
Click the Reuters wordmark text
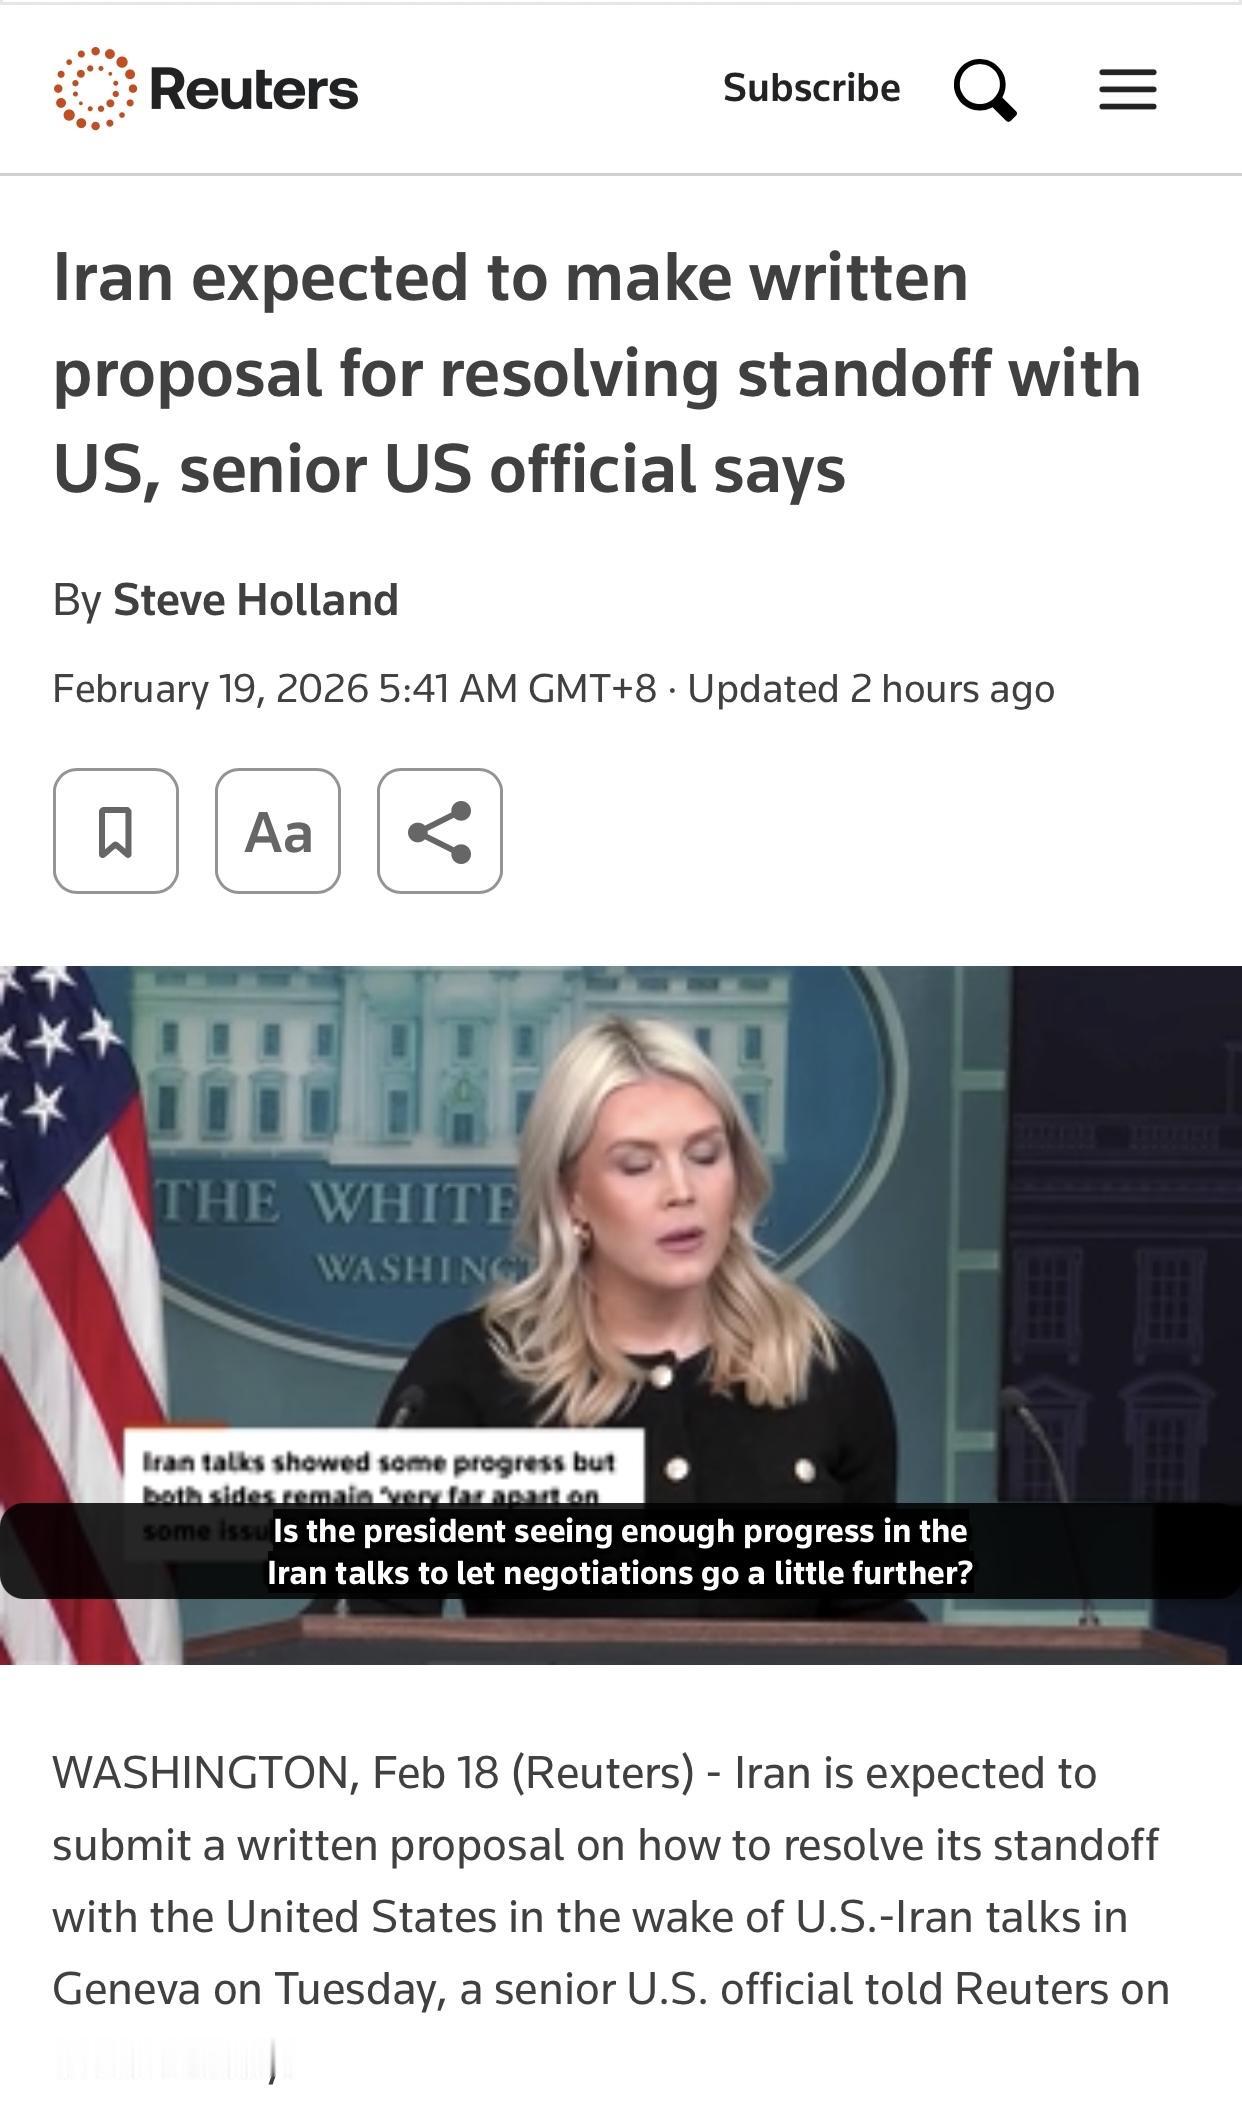(254, 89)
